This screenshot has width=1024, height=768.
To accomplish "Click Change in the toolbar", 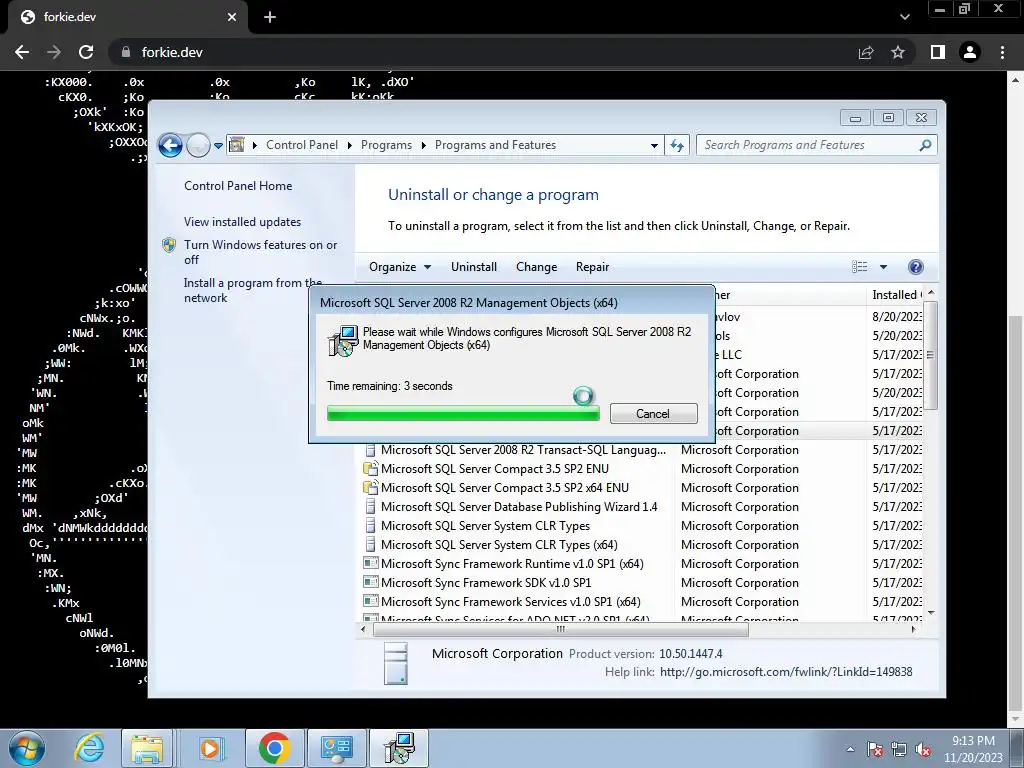I will coord(536,266).
